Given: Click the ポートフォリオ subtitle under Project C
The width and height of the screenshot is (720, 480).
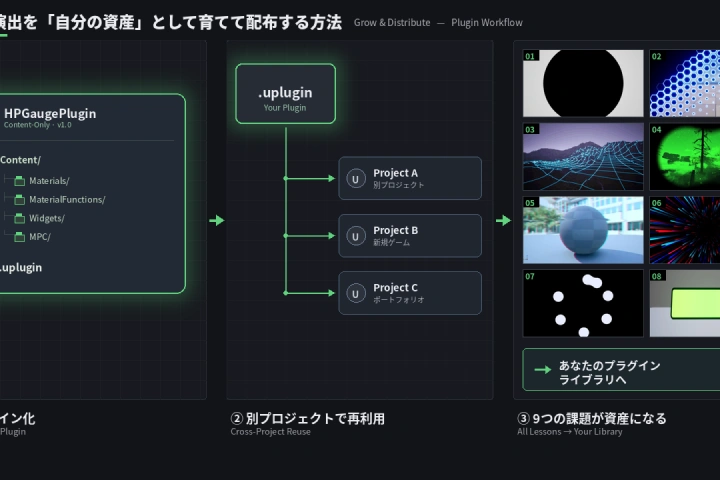Looking at the screenshot, I should click(399, 300).
